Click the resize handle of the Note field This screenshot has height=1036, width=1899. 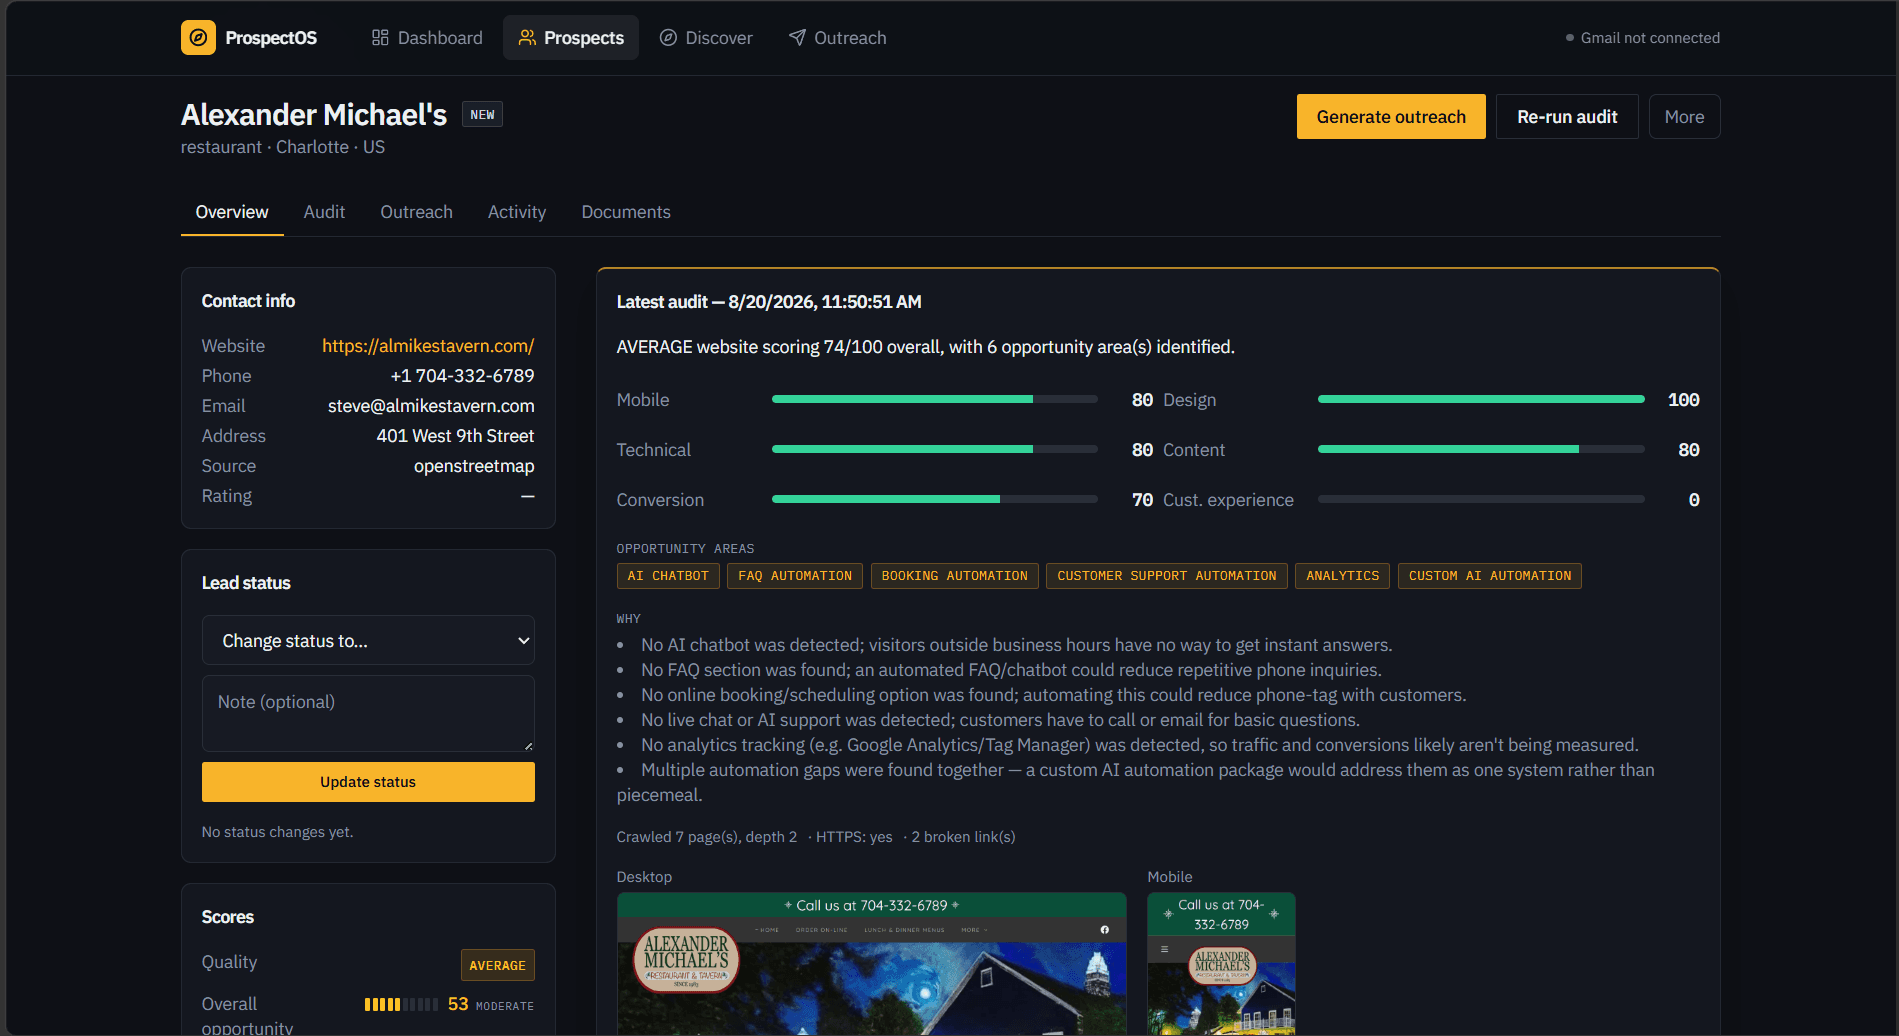[x=528, y=746]
